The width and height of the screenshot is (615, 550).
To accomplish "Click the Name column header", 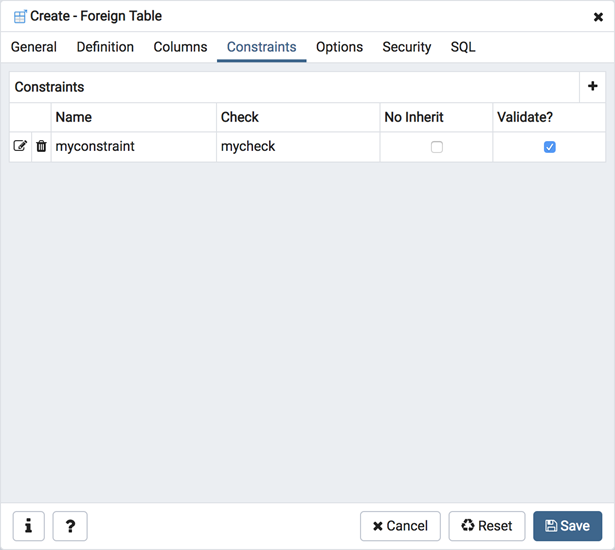I will click(x=133, y=117).
